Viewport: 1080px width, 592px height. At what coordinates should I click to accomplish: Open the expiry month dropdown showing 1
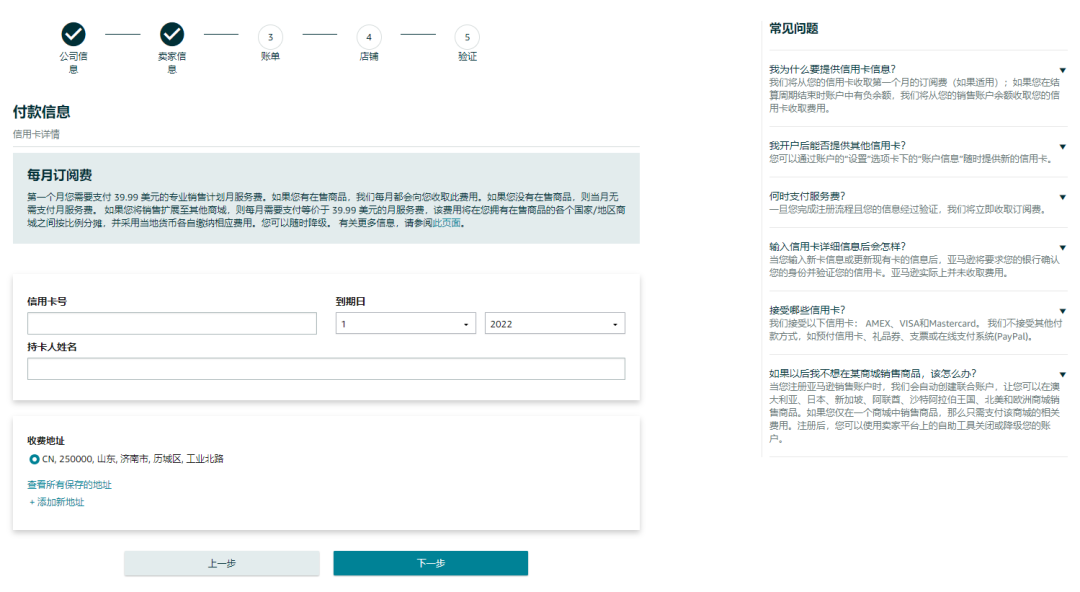point(405,323)
